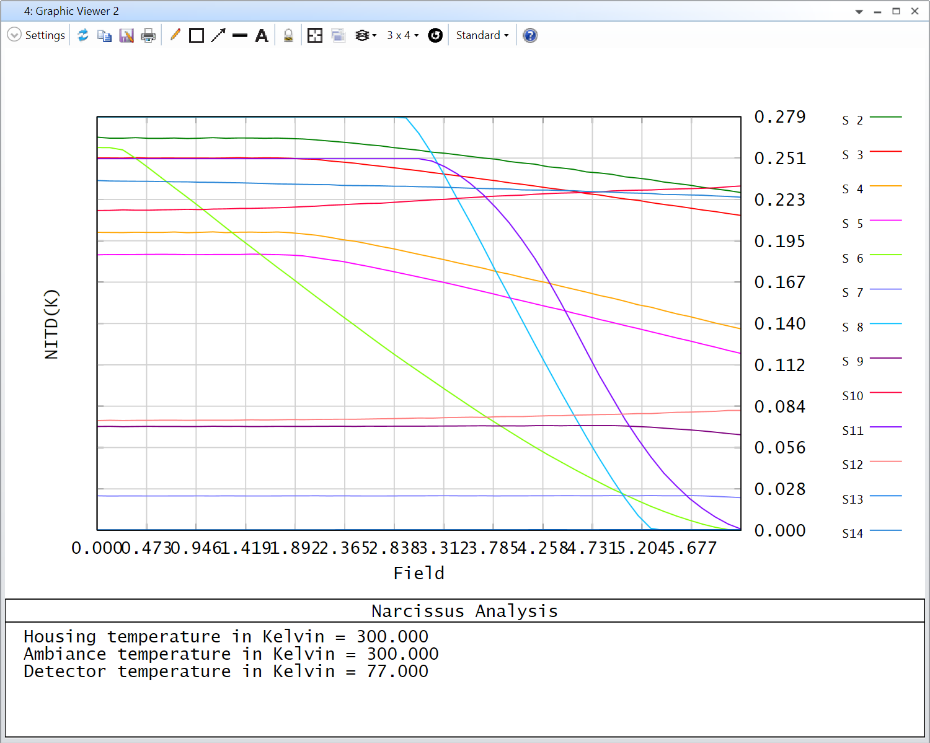930x743 pixels.
Task: Open the title bar window menu arrow
Action: [857, 10]
